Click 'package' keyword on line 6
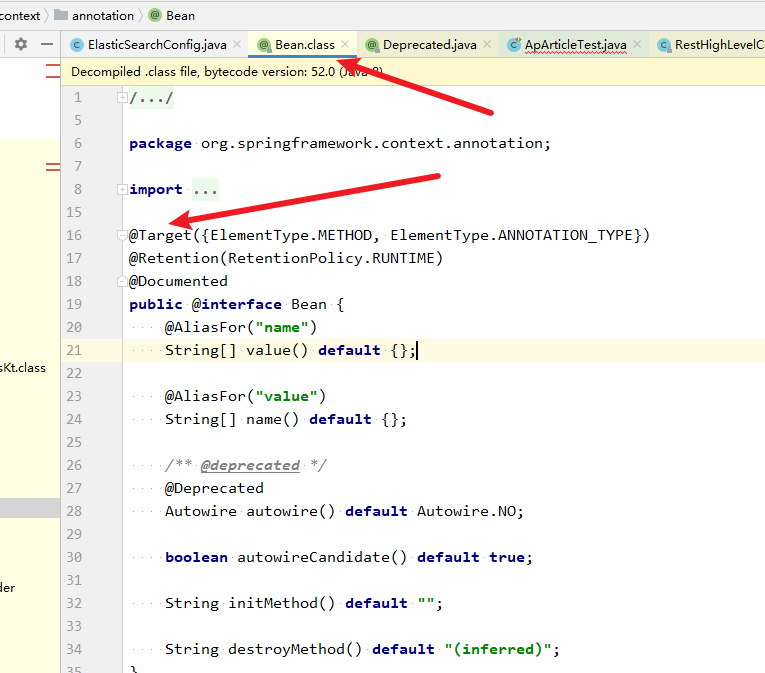The height and width of the screenshot is (673, 765). (160, 144)
